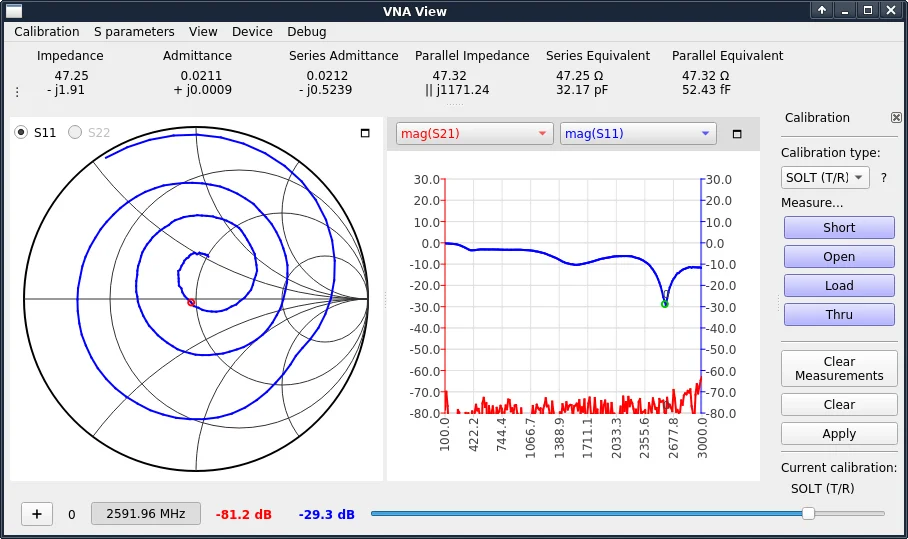Screen dimensions: 908x539
Task: Click the plus button to add marker
Action: [x=37, y=514]
